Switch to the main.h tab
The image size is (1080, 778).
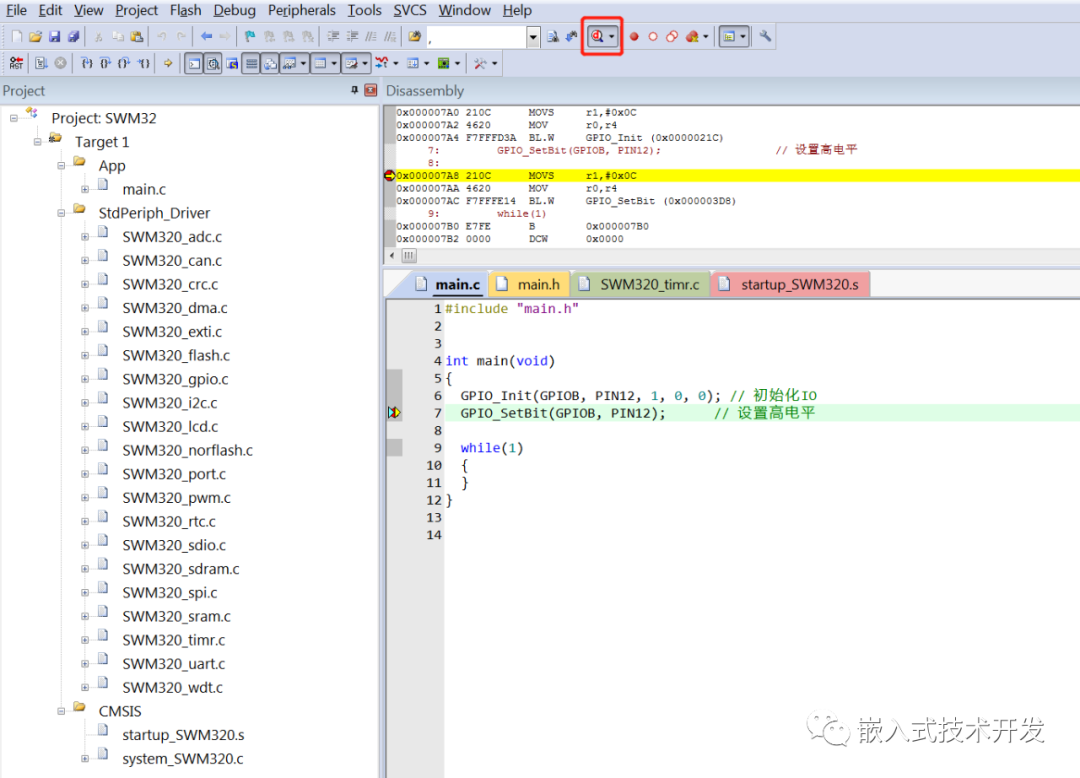coord(528,284)
